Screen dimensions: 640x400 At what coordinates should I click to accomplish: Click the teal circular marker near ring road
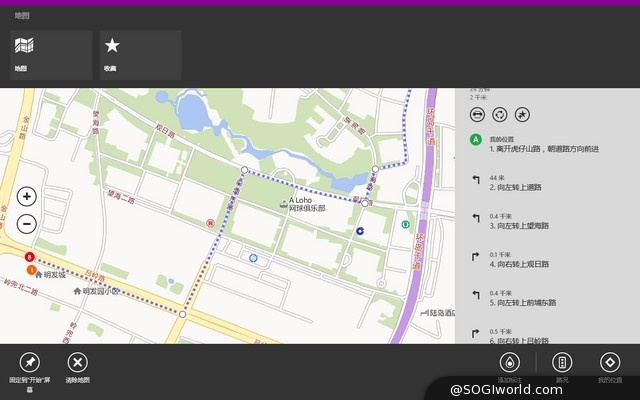pos(405,224)
